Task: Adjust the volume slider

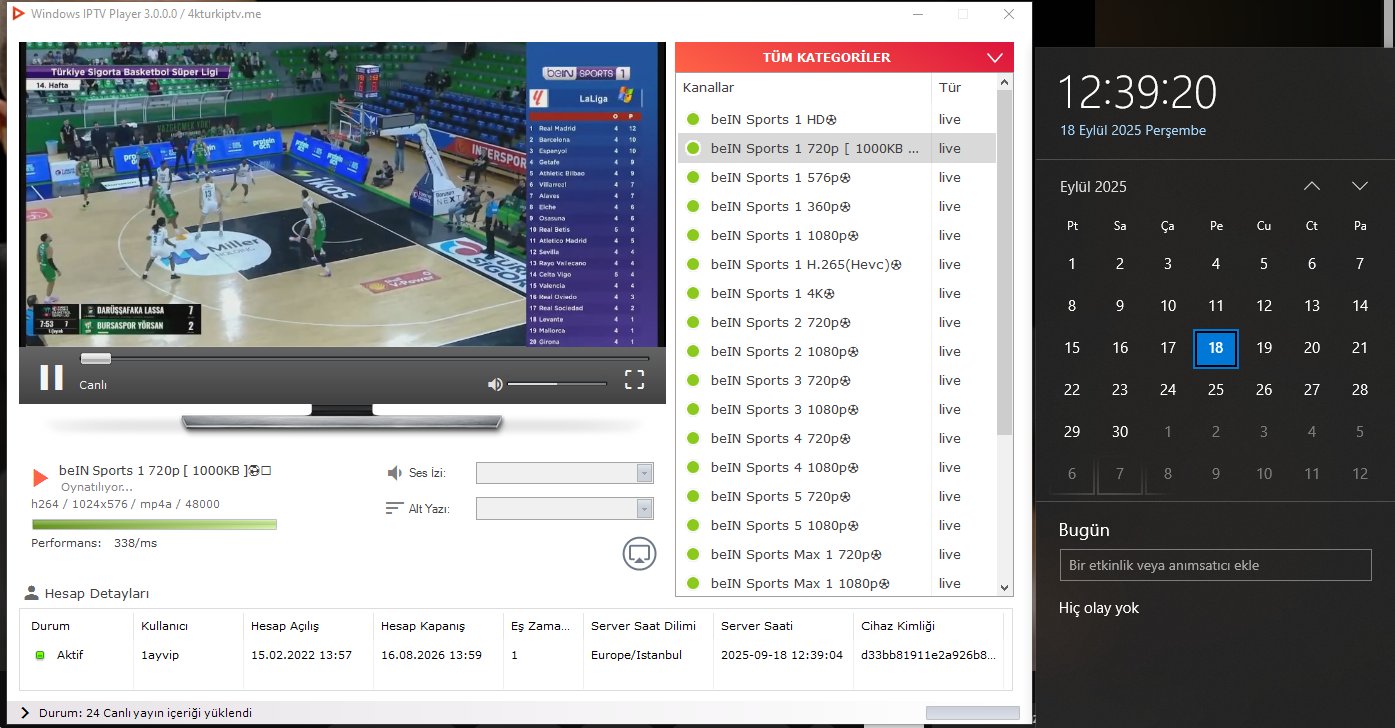Action: (x=556, y=384)
